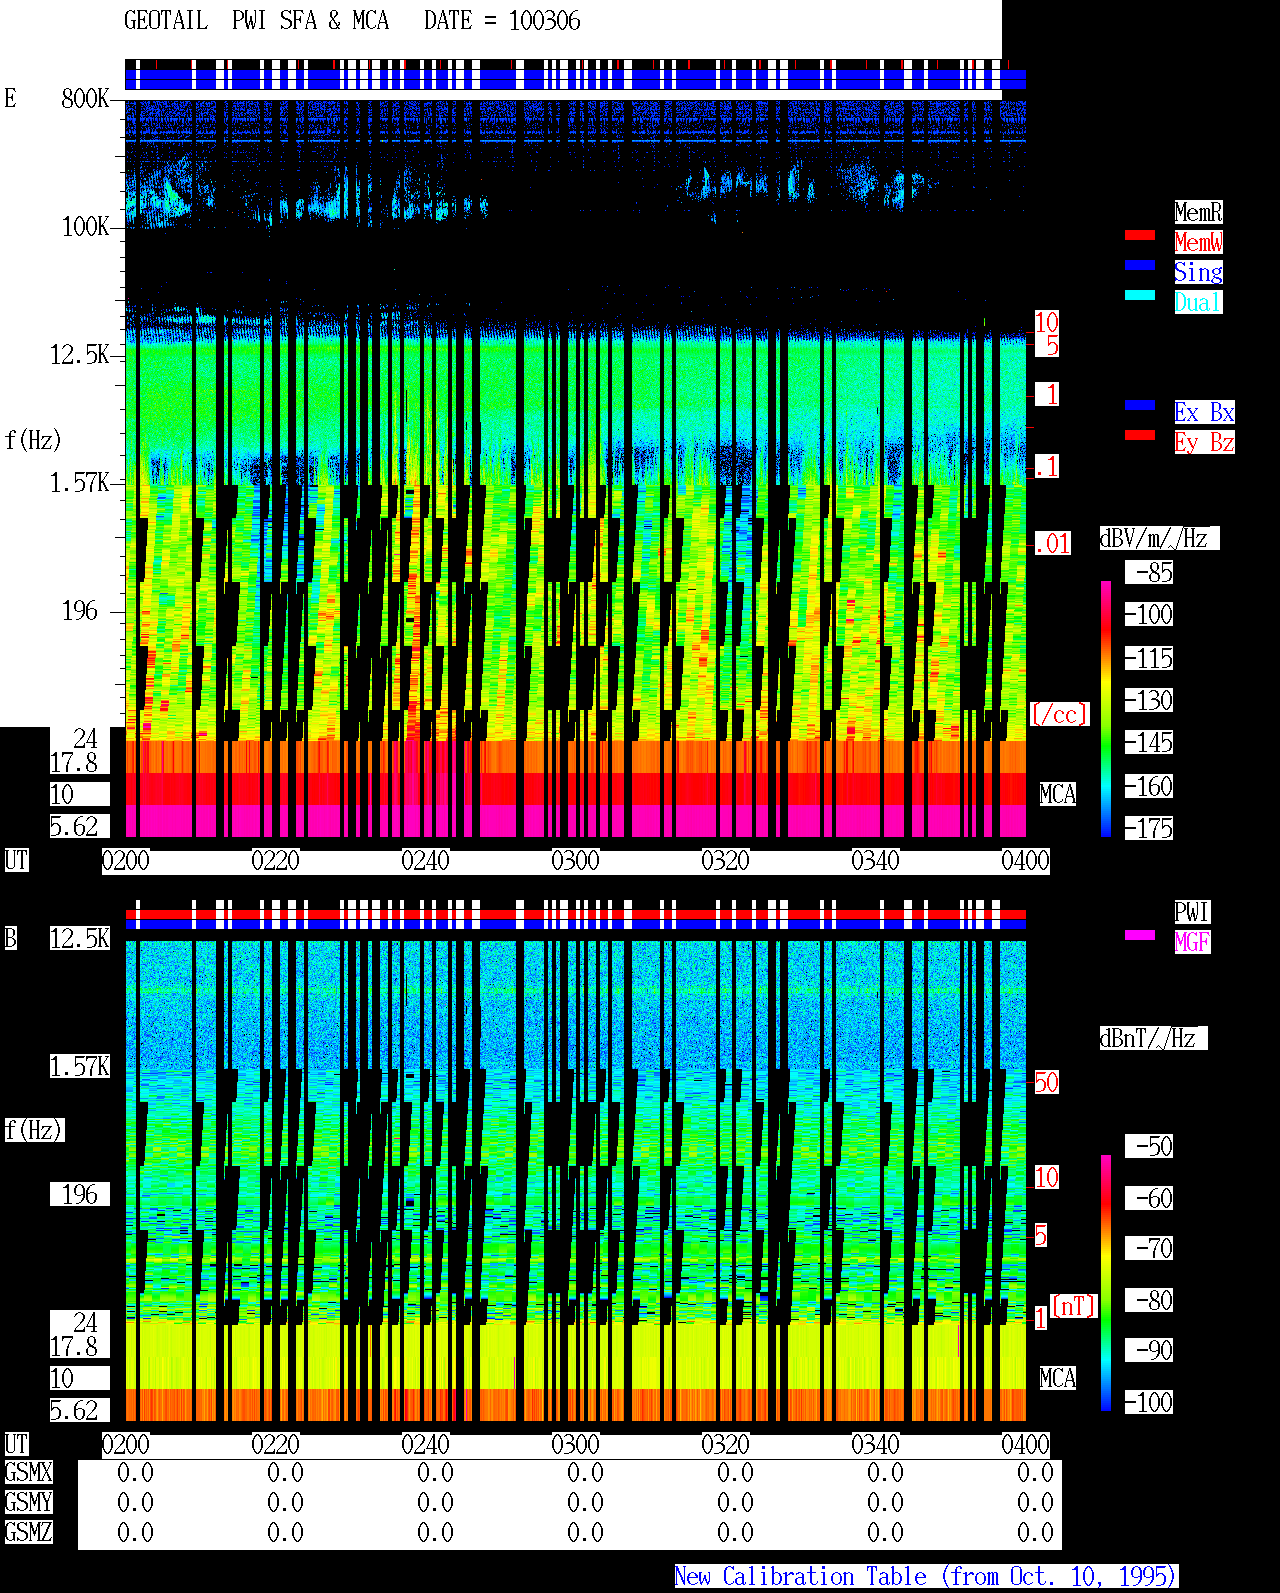
Task: Click inside the magnetic field spectrogram
Action: (x=576, y=1181)
